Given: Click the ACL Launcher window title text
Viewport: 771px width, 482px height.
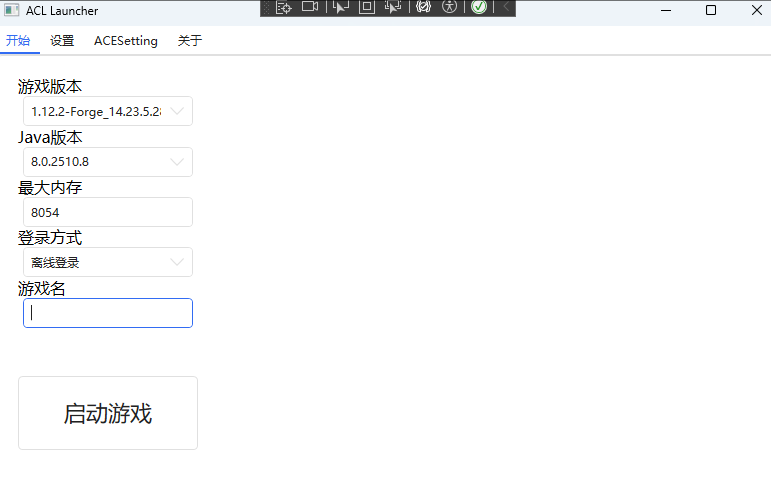Looking at the screenshot, I should point(62,11).
